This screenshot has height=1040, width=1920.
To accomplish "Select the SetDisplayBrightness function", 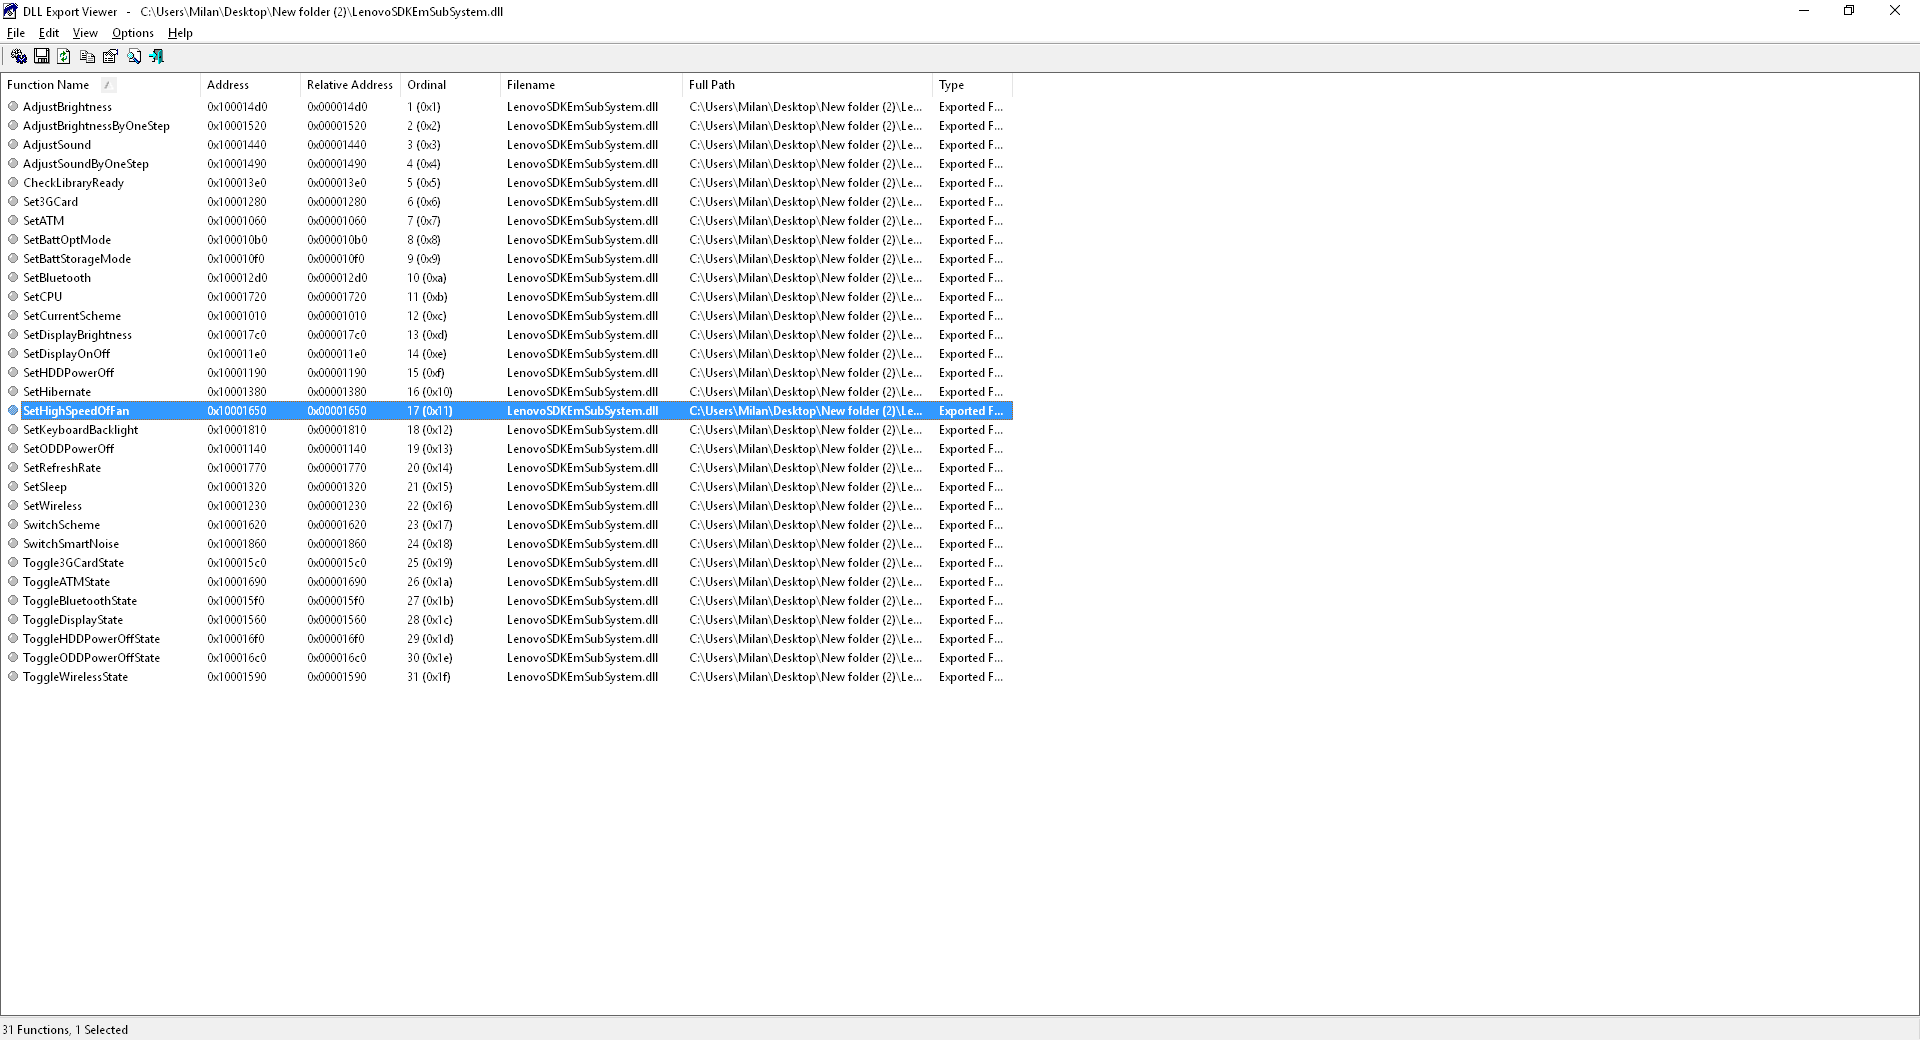I will (77, 335).
